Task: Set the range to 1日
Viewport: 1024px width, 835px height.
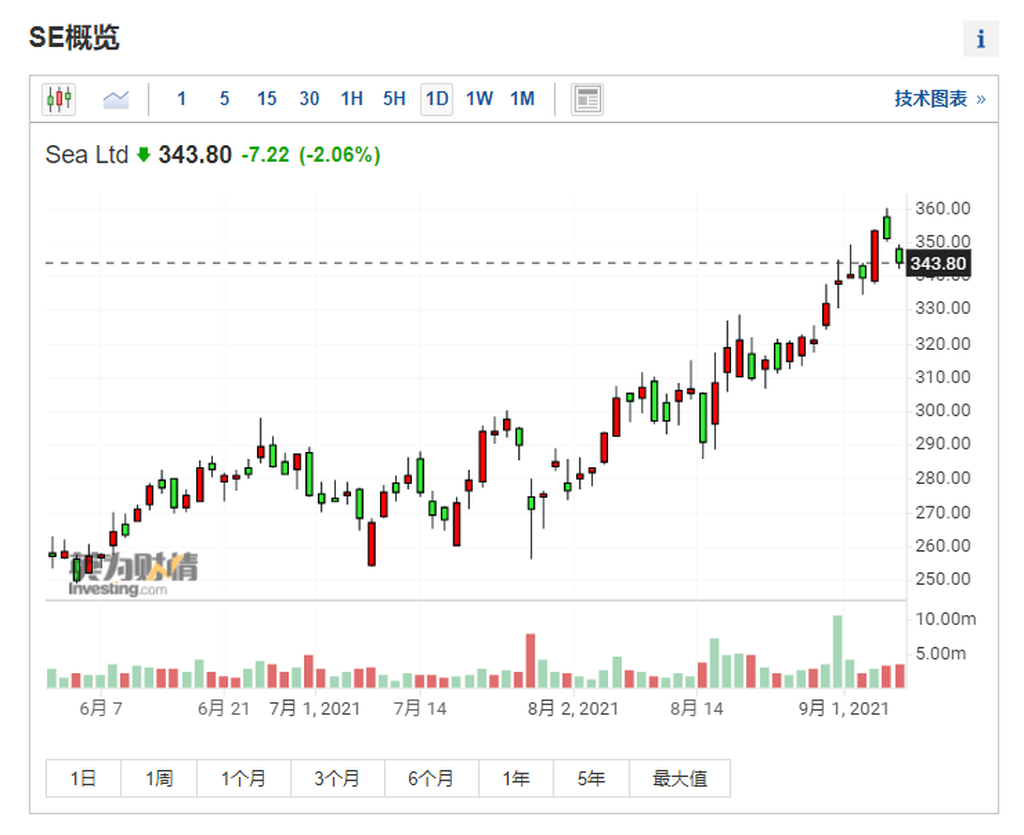Action: click(83, 778)
